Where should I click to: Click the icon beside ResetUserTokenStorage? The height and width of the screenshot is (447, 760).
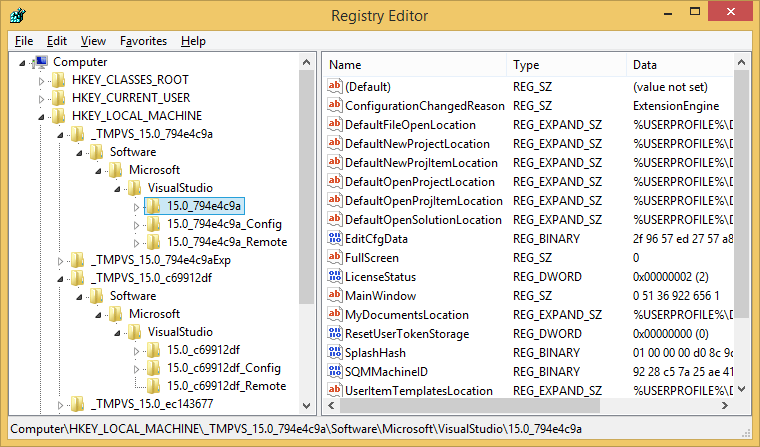[335, 334]
